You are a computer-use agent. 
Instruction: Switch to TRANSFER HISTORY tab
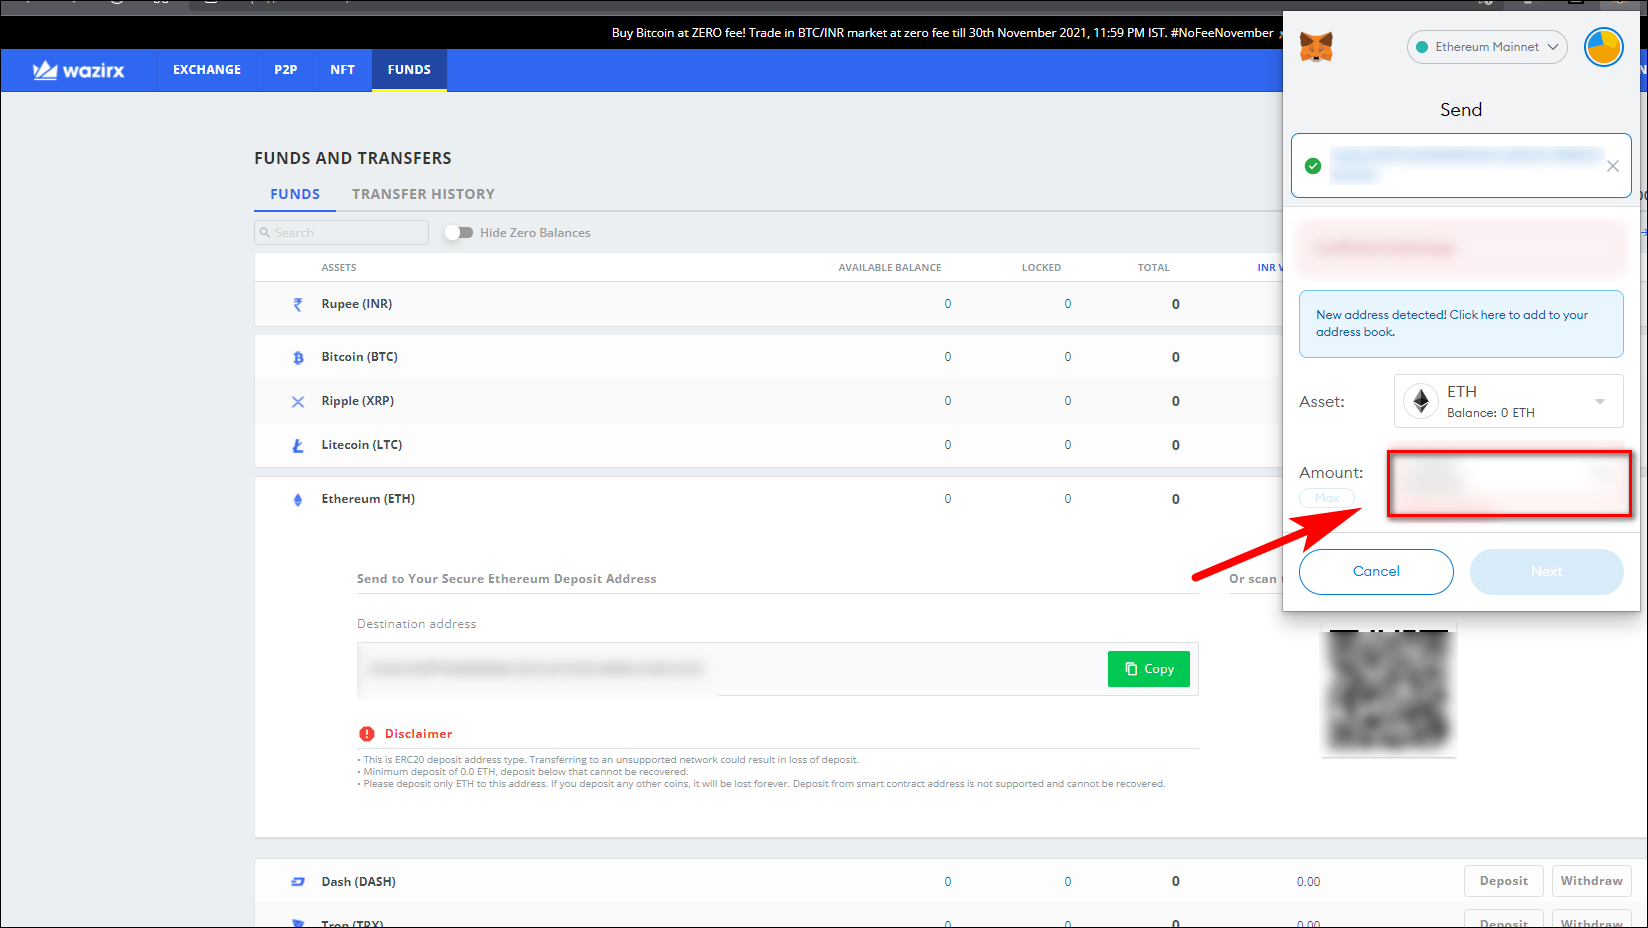[x=423, y=194]
